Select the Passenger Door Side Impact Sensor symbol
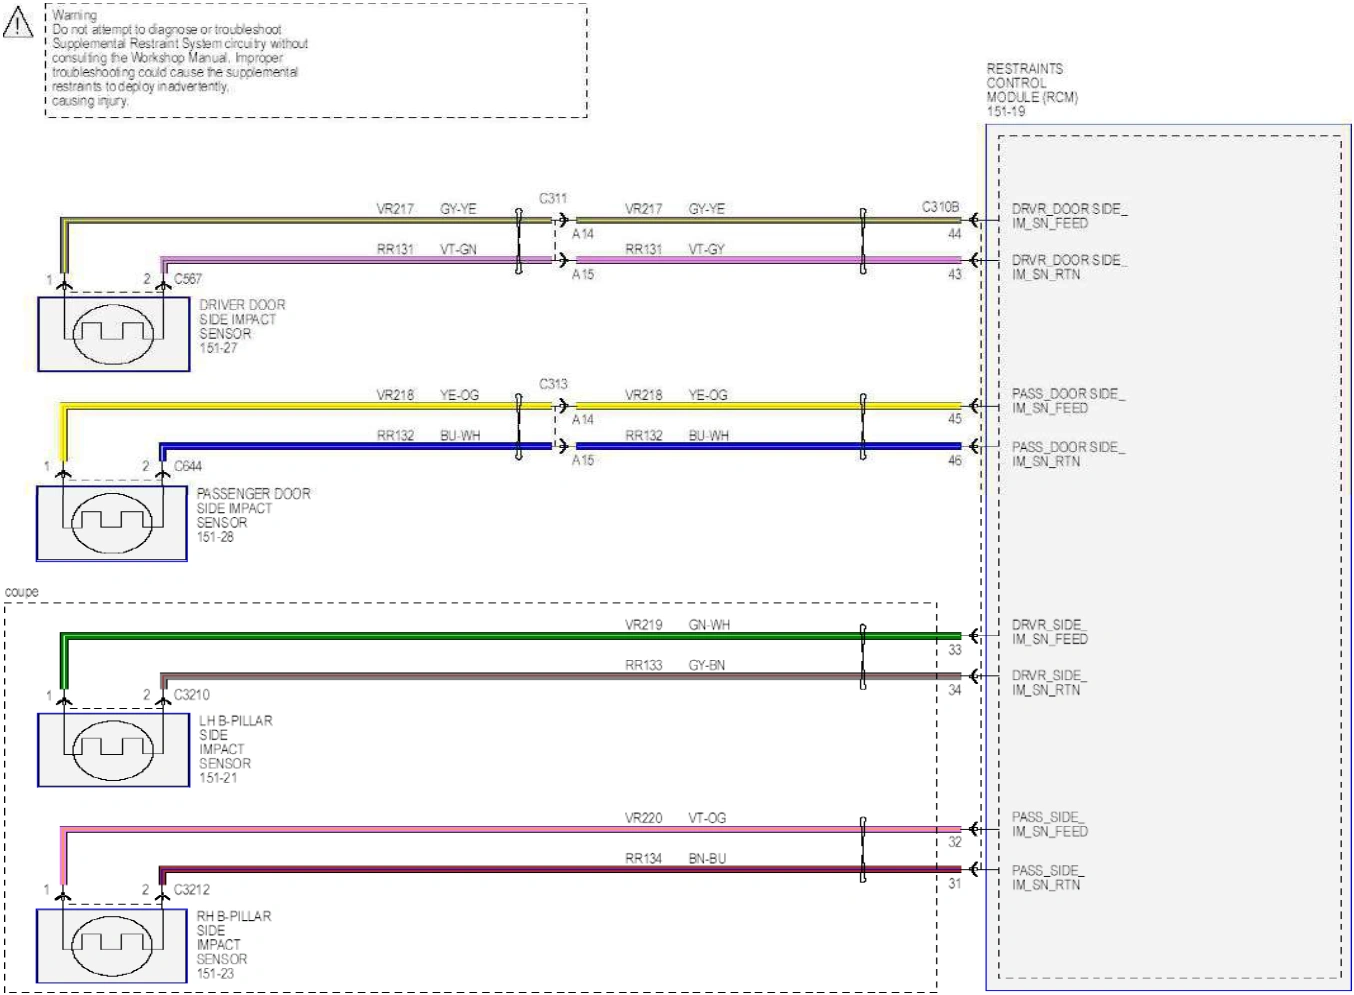Viewport: 1354px width, 995px height. tap(112, 523)
